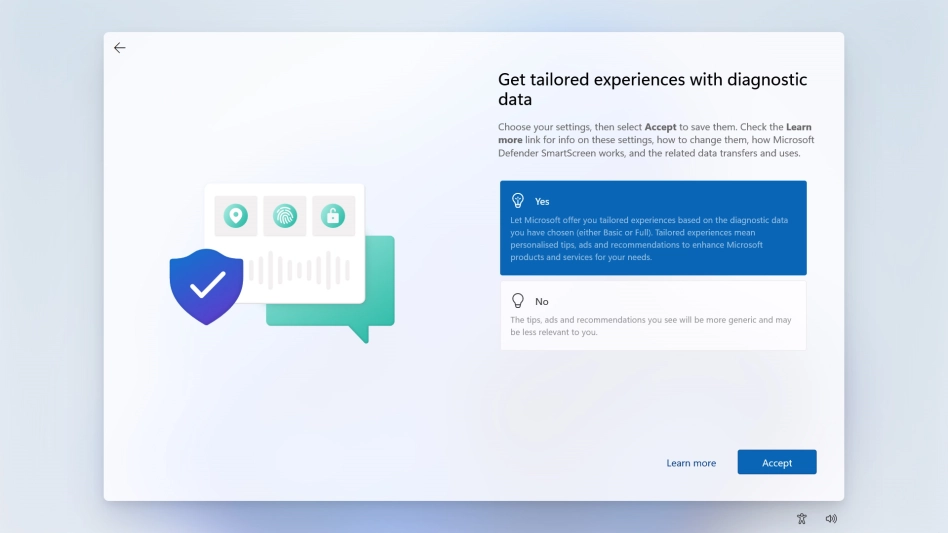
Task: Click the audio waveform graphic in illustration
Action: (300, 270)
